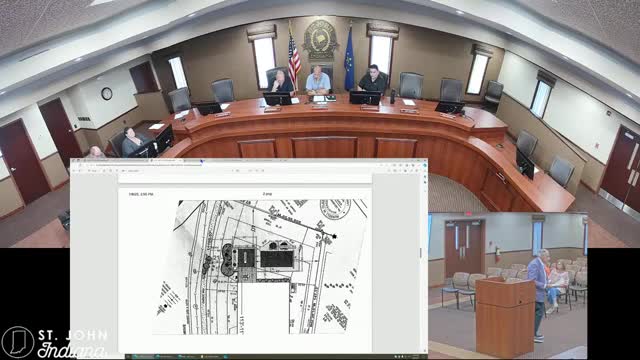Click the browser address bar URL

click(x=148, y=165)
